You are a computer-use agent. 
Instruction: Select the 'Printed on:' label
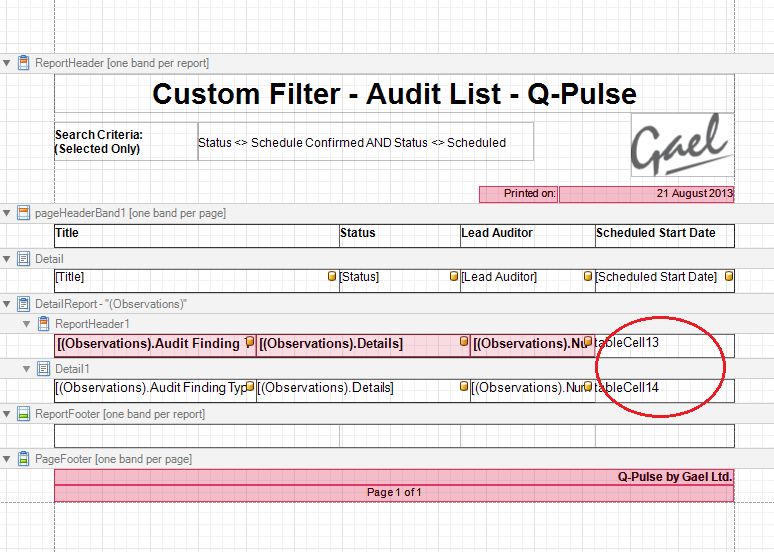(518, 194)
